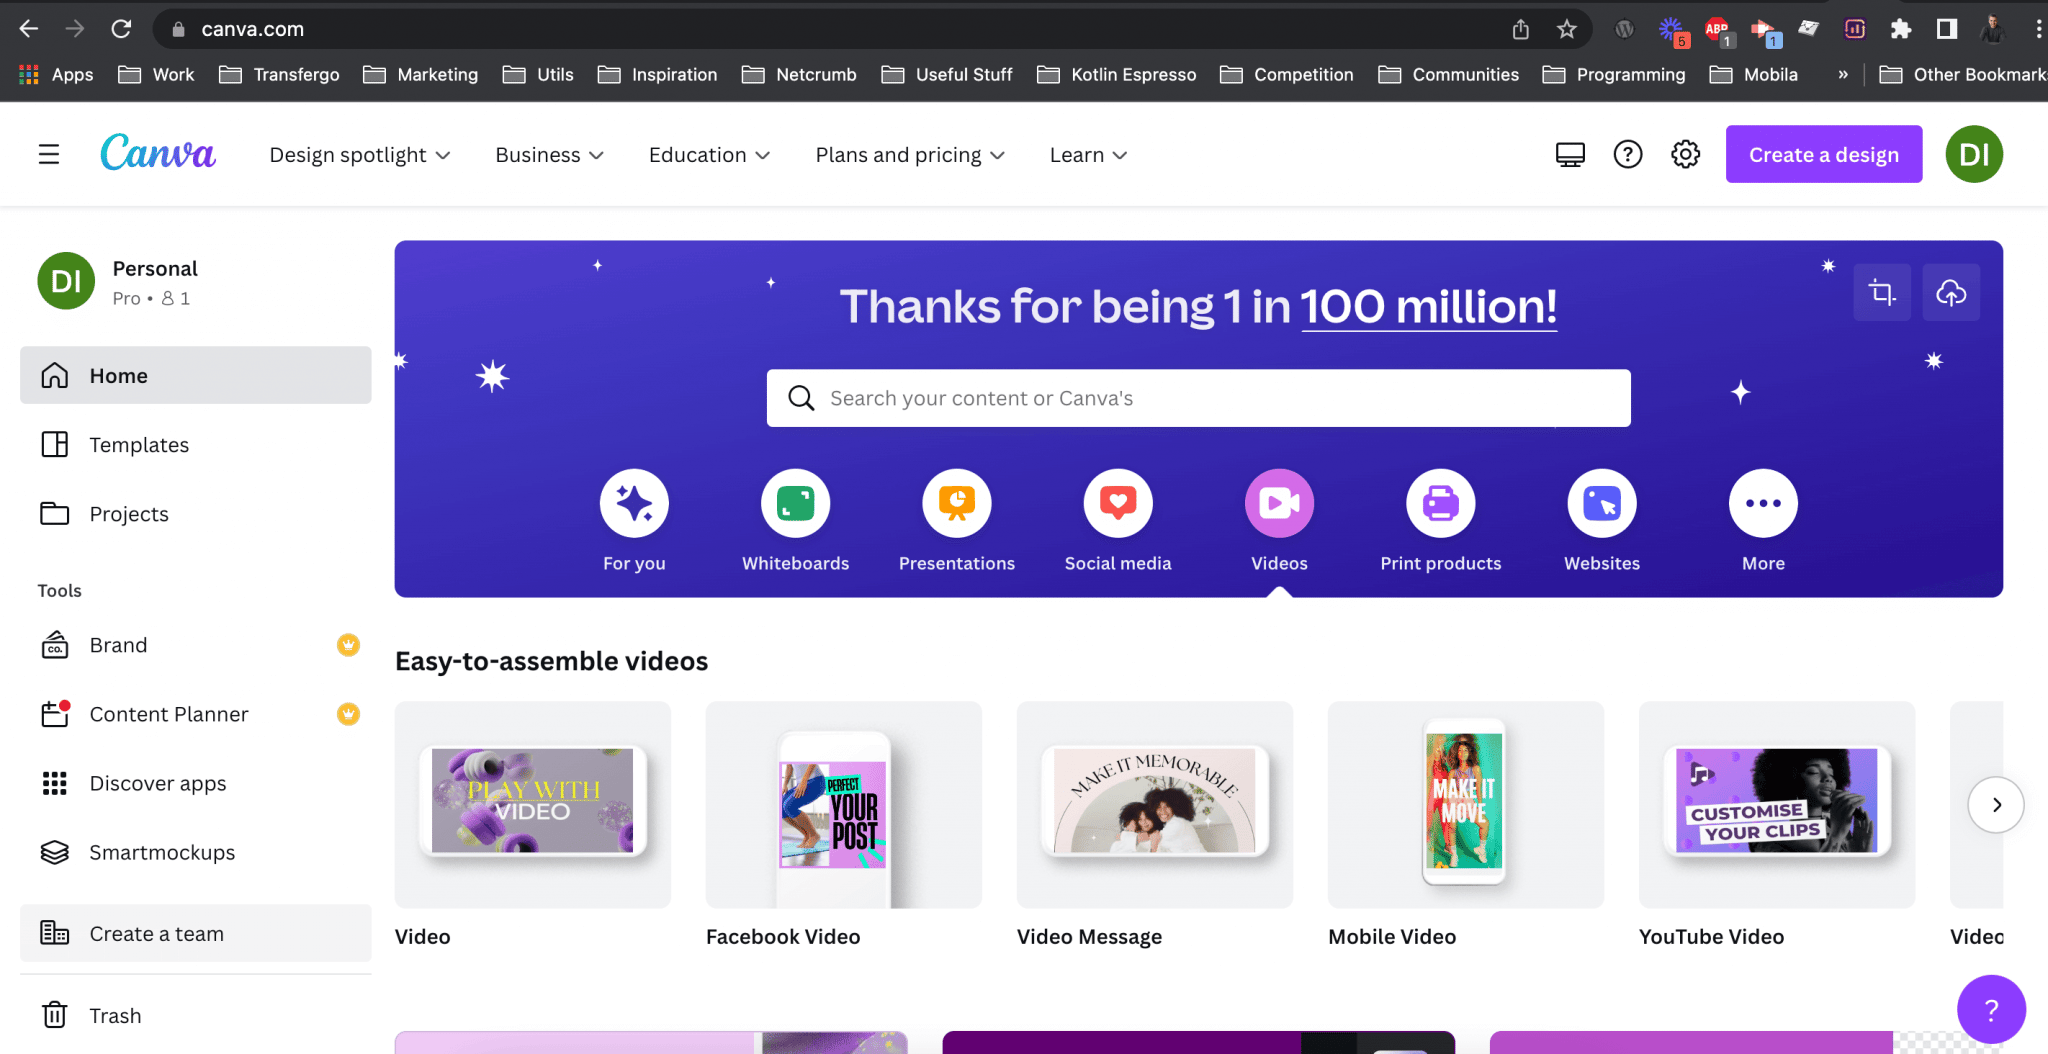The width and height of the screenshot is (2048, 1054).
Task: Click the cloud upload icon in banner
Action: 1950,293
